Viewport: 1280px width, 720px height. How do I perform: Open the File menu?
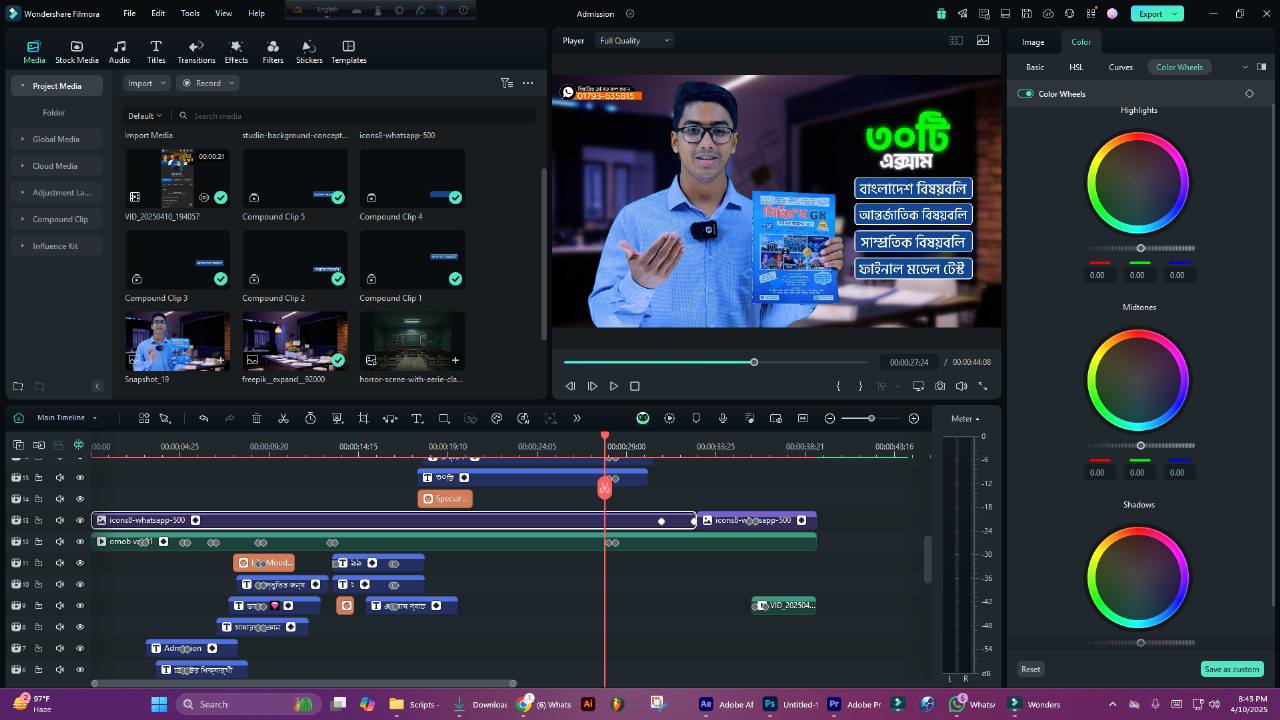pyautogui.click(x=129, y=13)
